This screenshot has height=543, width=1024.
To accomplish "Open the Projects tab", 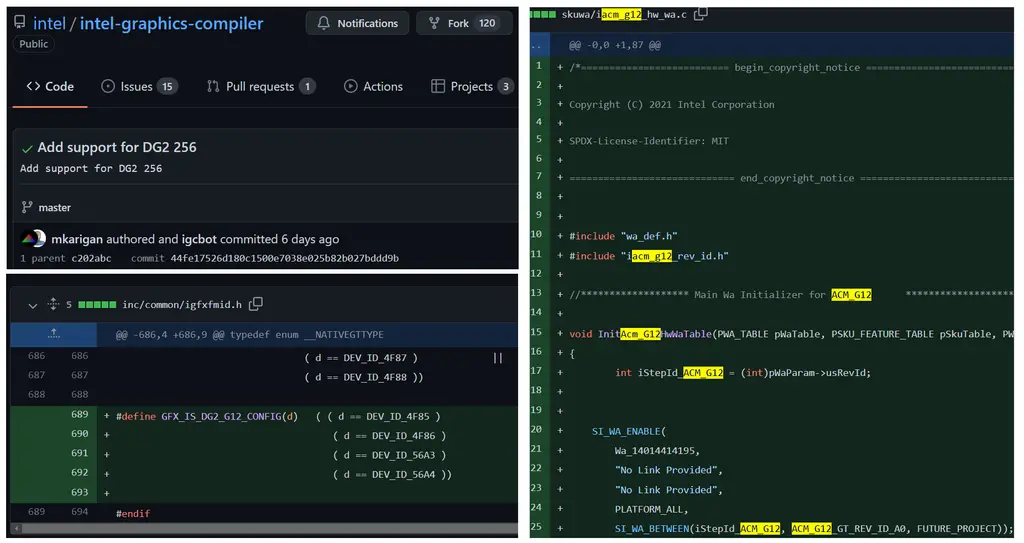I will (x=471, y=87).
